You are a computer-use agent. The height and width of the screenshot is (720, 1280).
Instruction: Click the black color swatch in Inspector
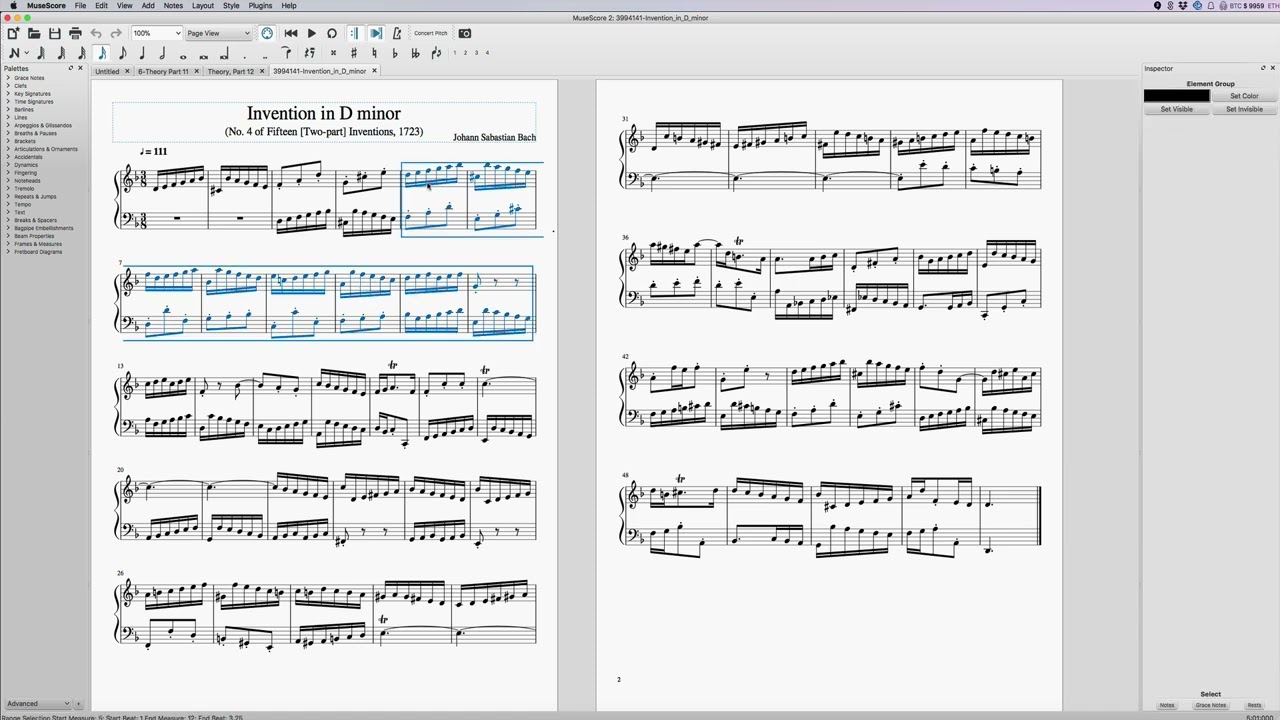tap(1177, 96)
